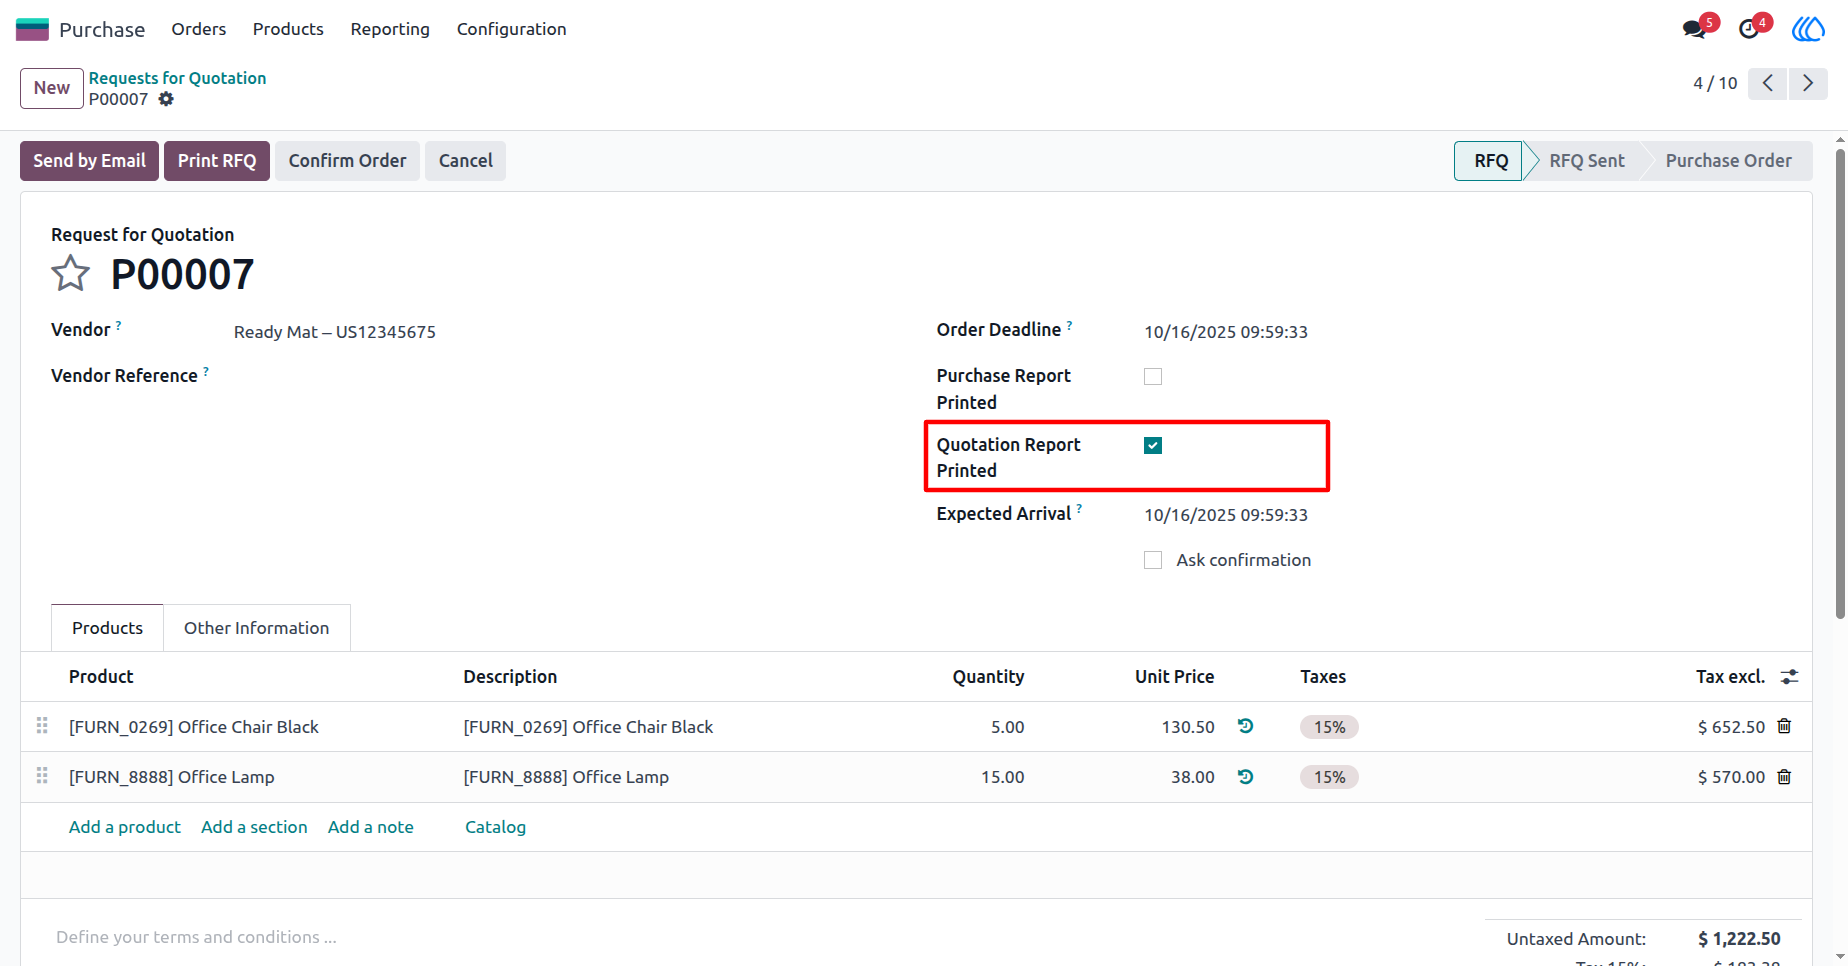Go to previous record arrow
The height and width of the screenshot is (966, 1848).
pyautogui.click(x=1768, y=83)
